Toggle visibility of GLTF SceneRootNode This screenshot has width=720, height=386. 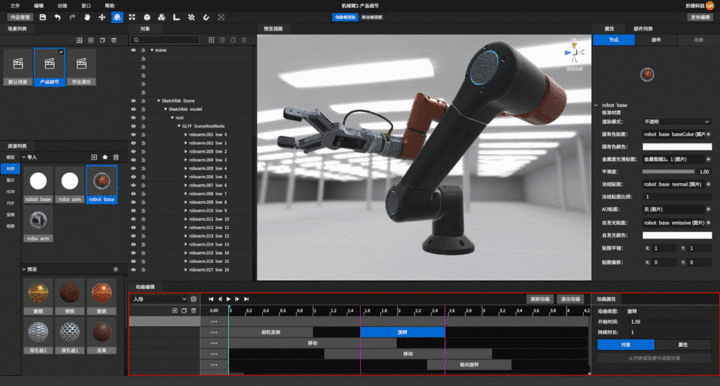(x=134, y=126)
